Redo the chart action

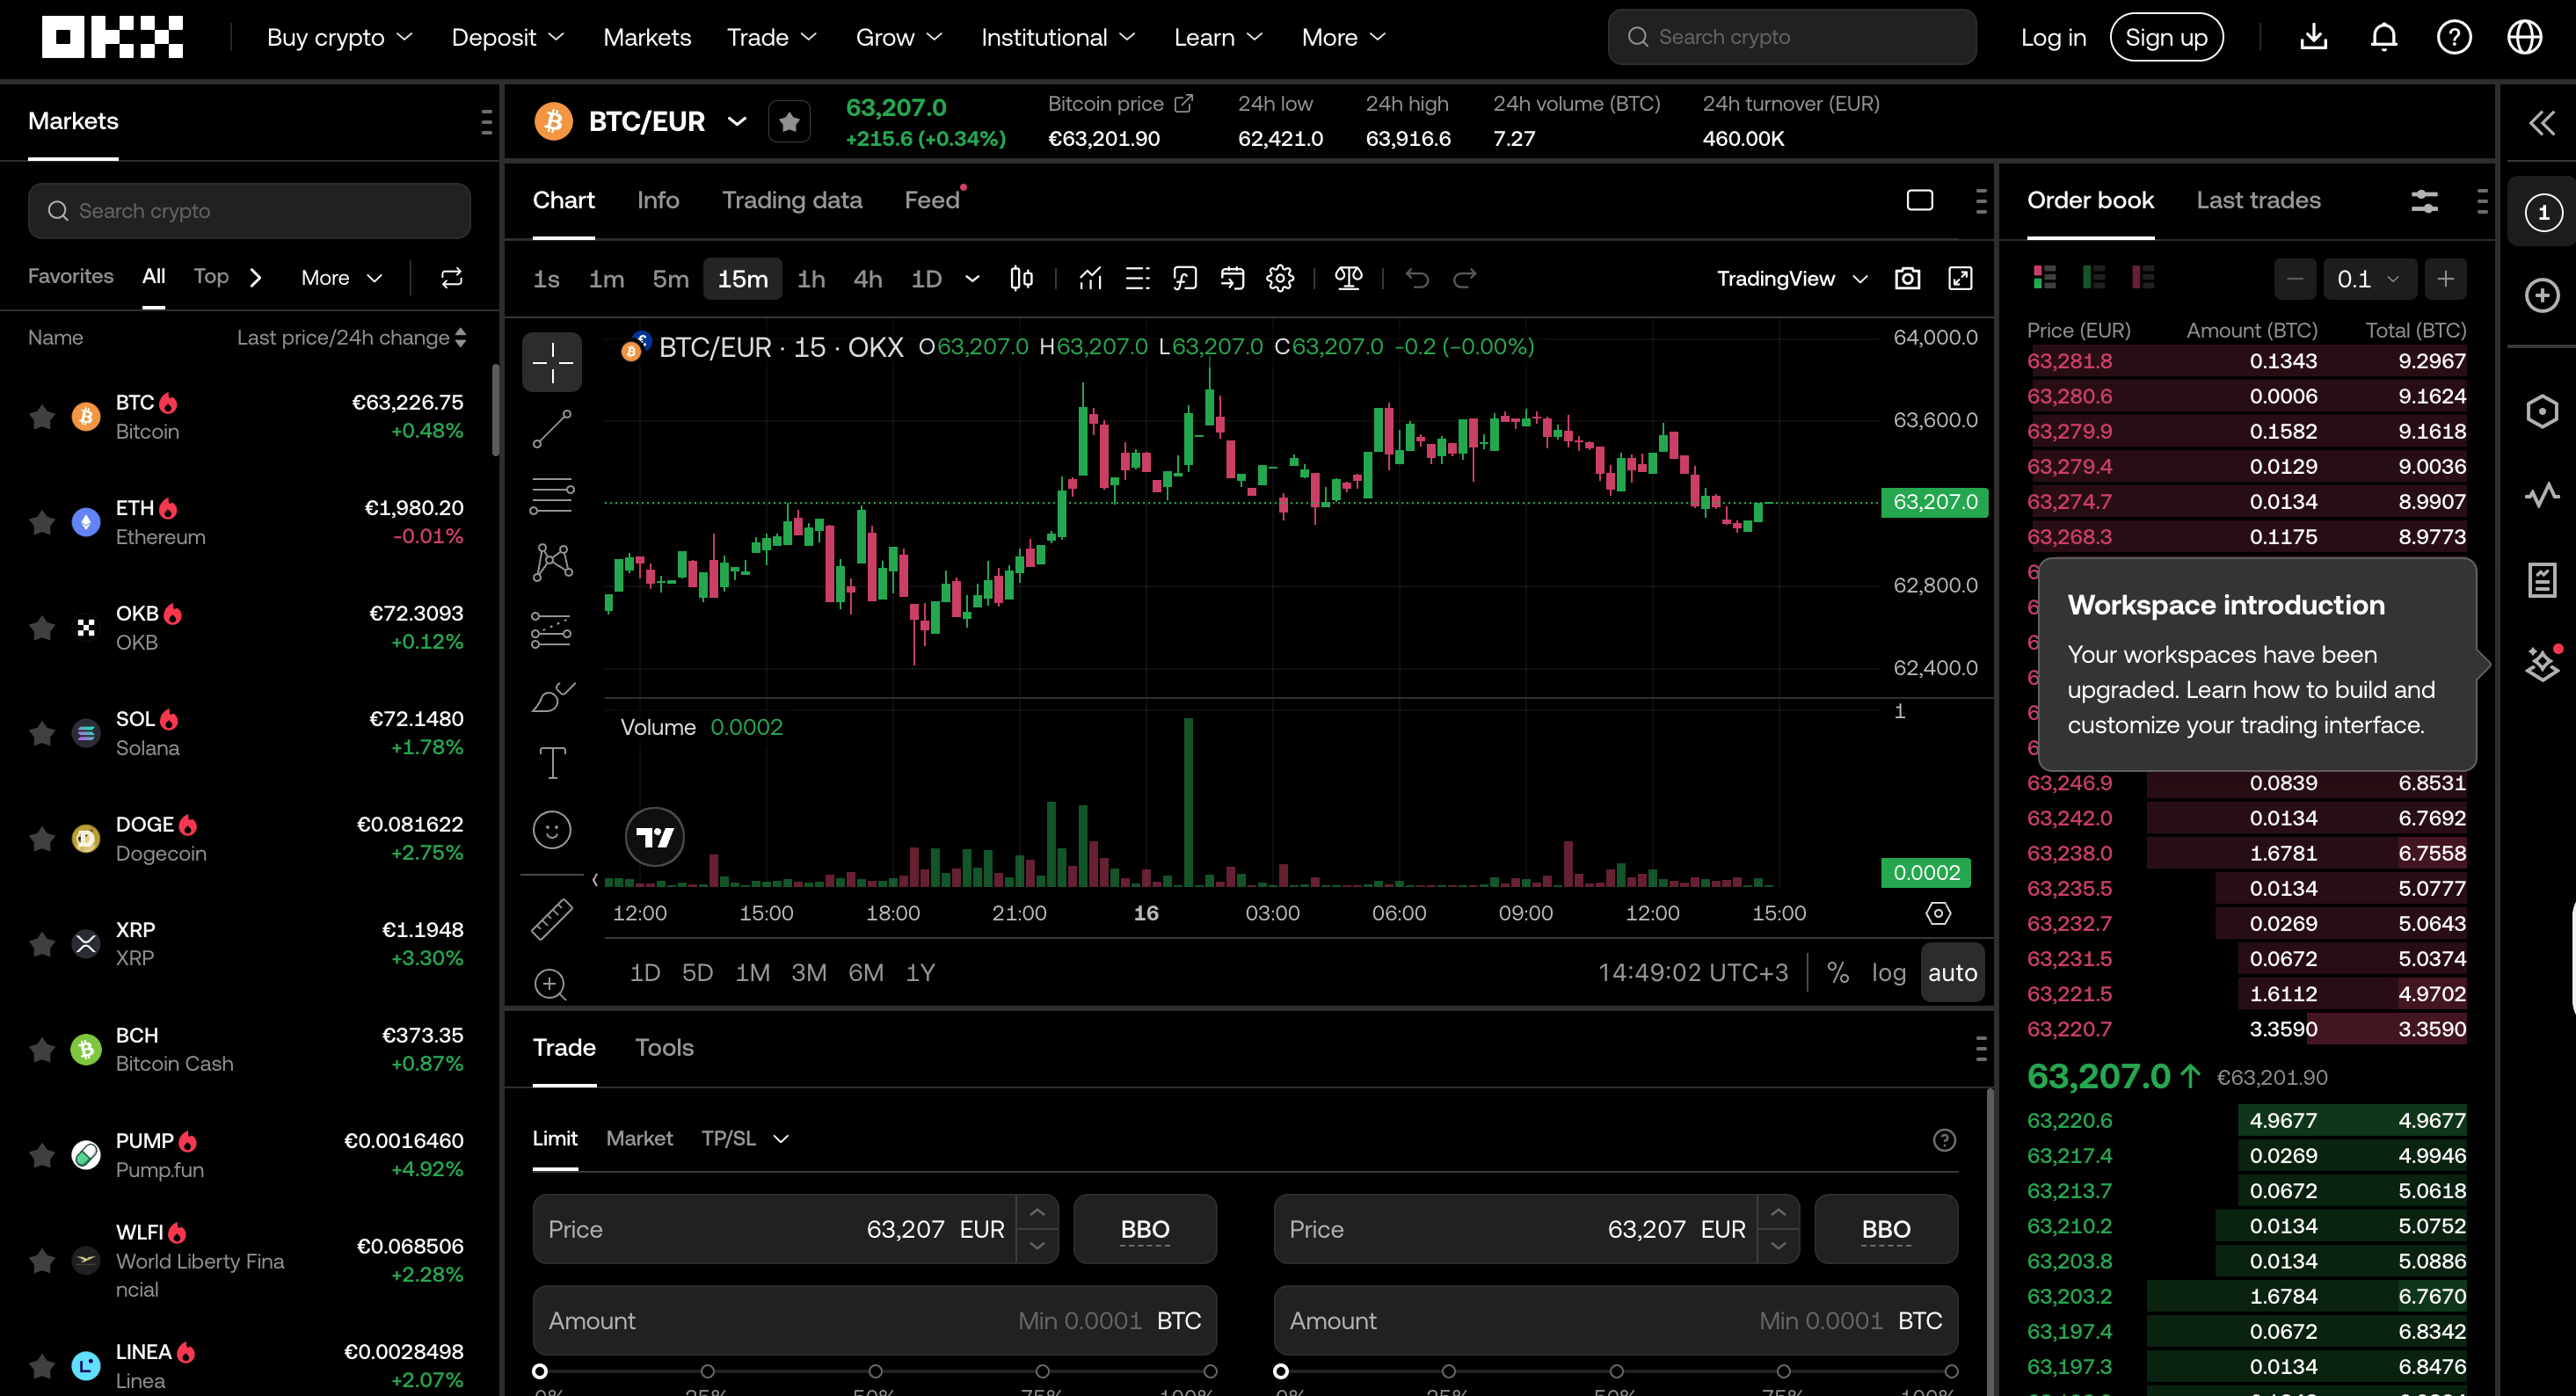tap(1465, 278)
